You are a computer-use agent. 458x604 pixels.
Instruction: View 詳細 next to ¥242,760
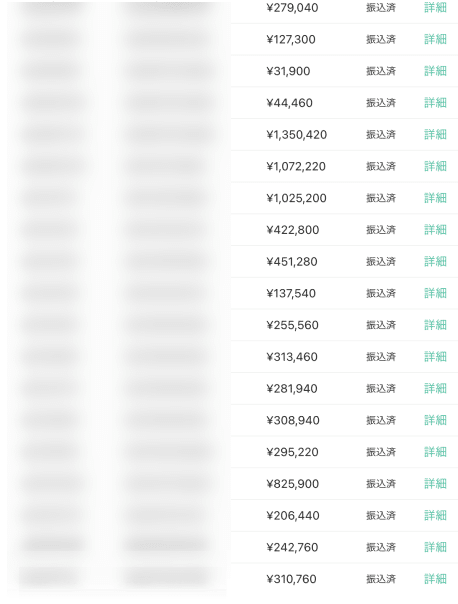pyautogui.click(x=435, y=547)
